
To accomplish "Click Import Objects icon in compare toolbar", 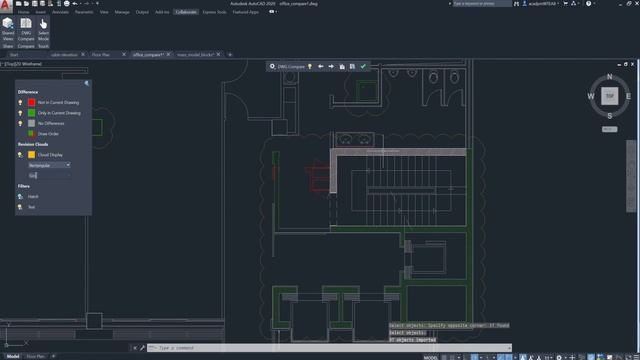I will pyautogui.click(x=342, y=66).
